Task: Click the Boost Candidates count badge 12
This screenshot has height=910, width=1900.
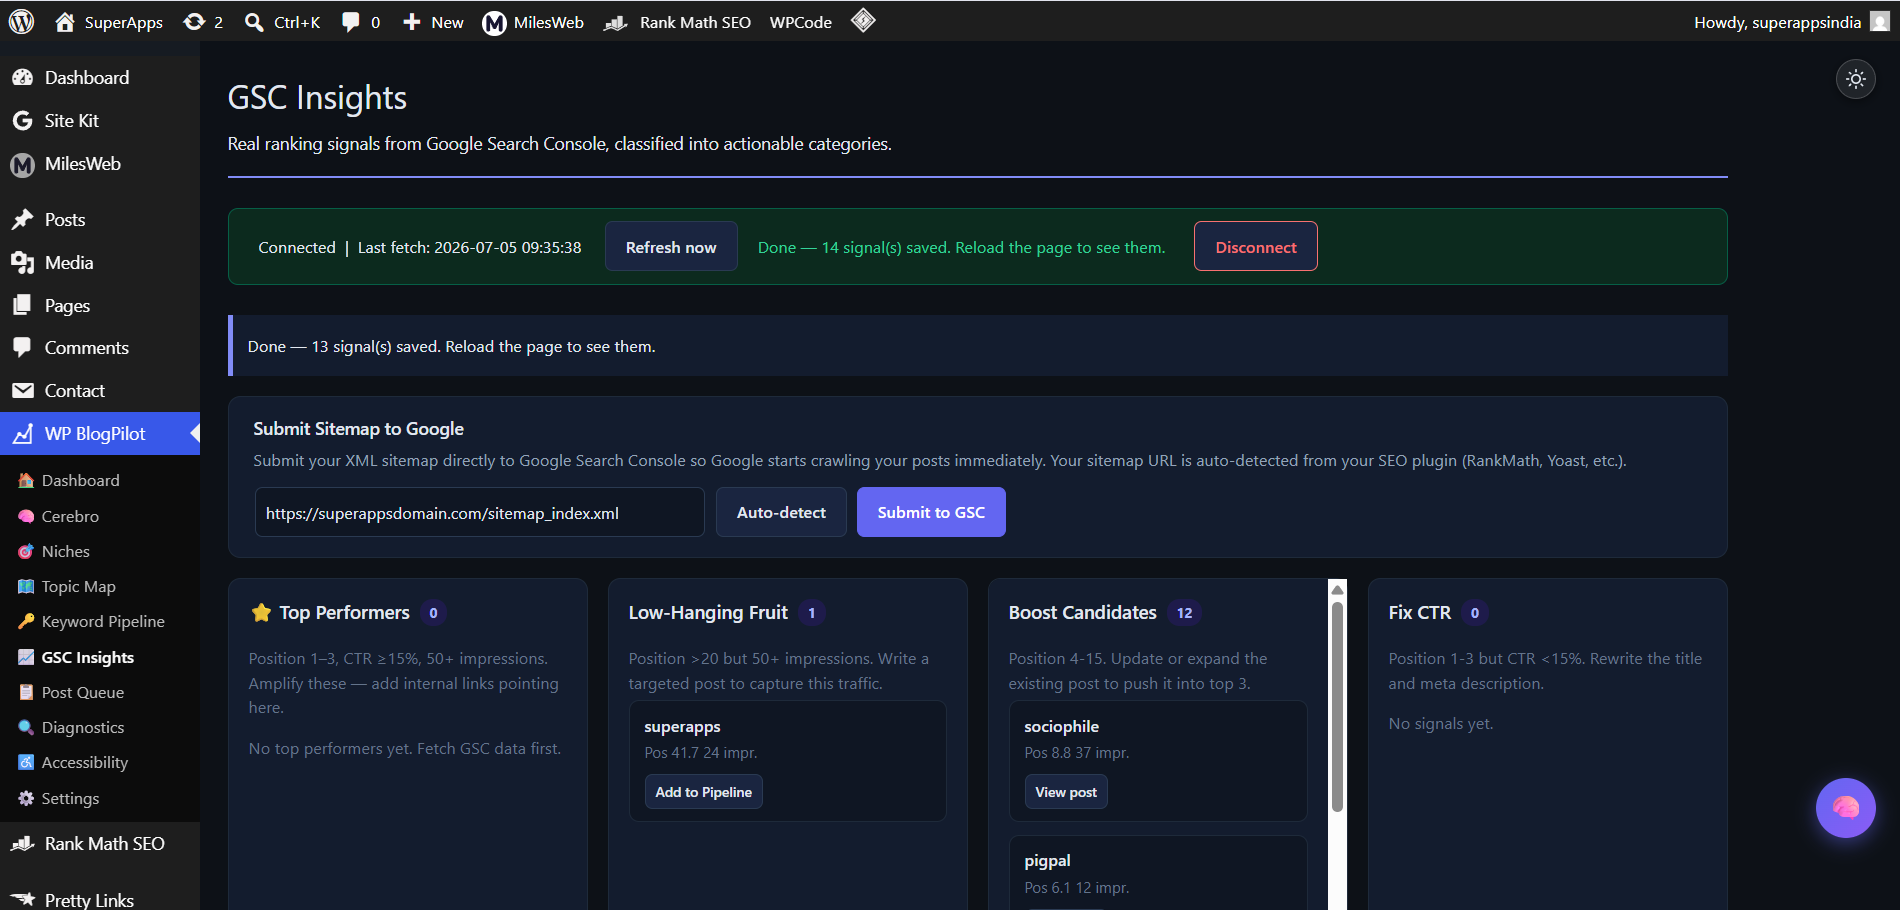Action: pyautogui.click(x=1184, y=613)
